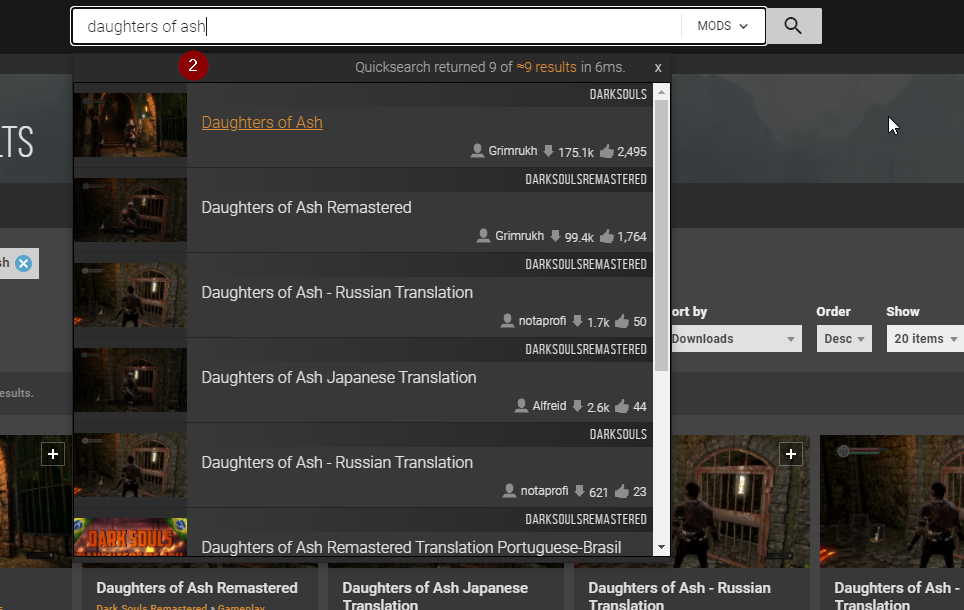This screenshot has height=610, width=964.
Task: Open Daughters of Ash Japanese Translation tile title
Action: pos(435,595)
